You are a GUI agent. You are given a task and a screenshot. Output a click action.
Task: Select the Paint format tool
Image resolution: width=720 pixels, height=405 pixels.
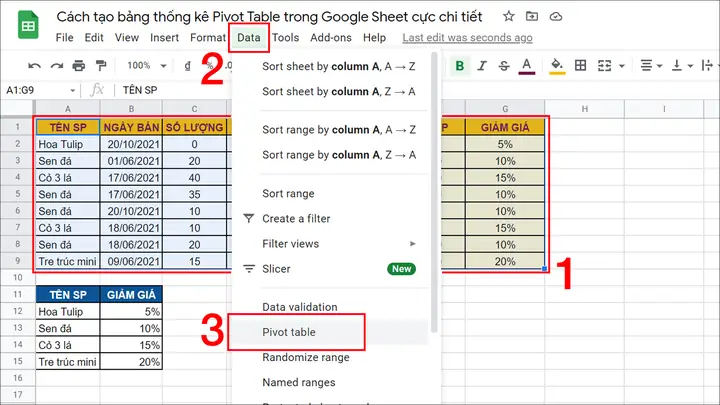coord(101,66)
